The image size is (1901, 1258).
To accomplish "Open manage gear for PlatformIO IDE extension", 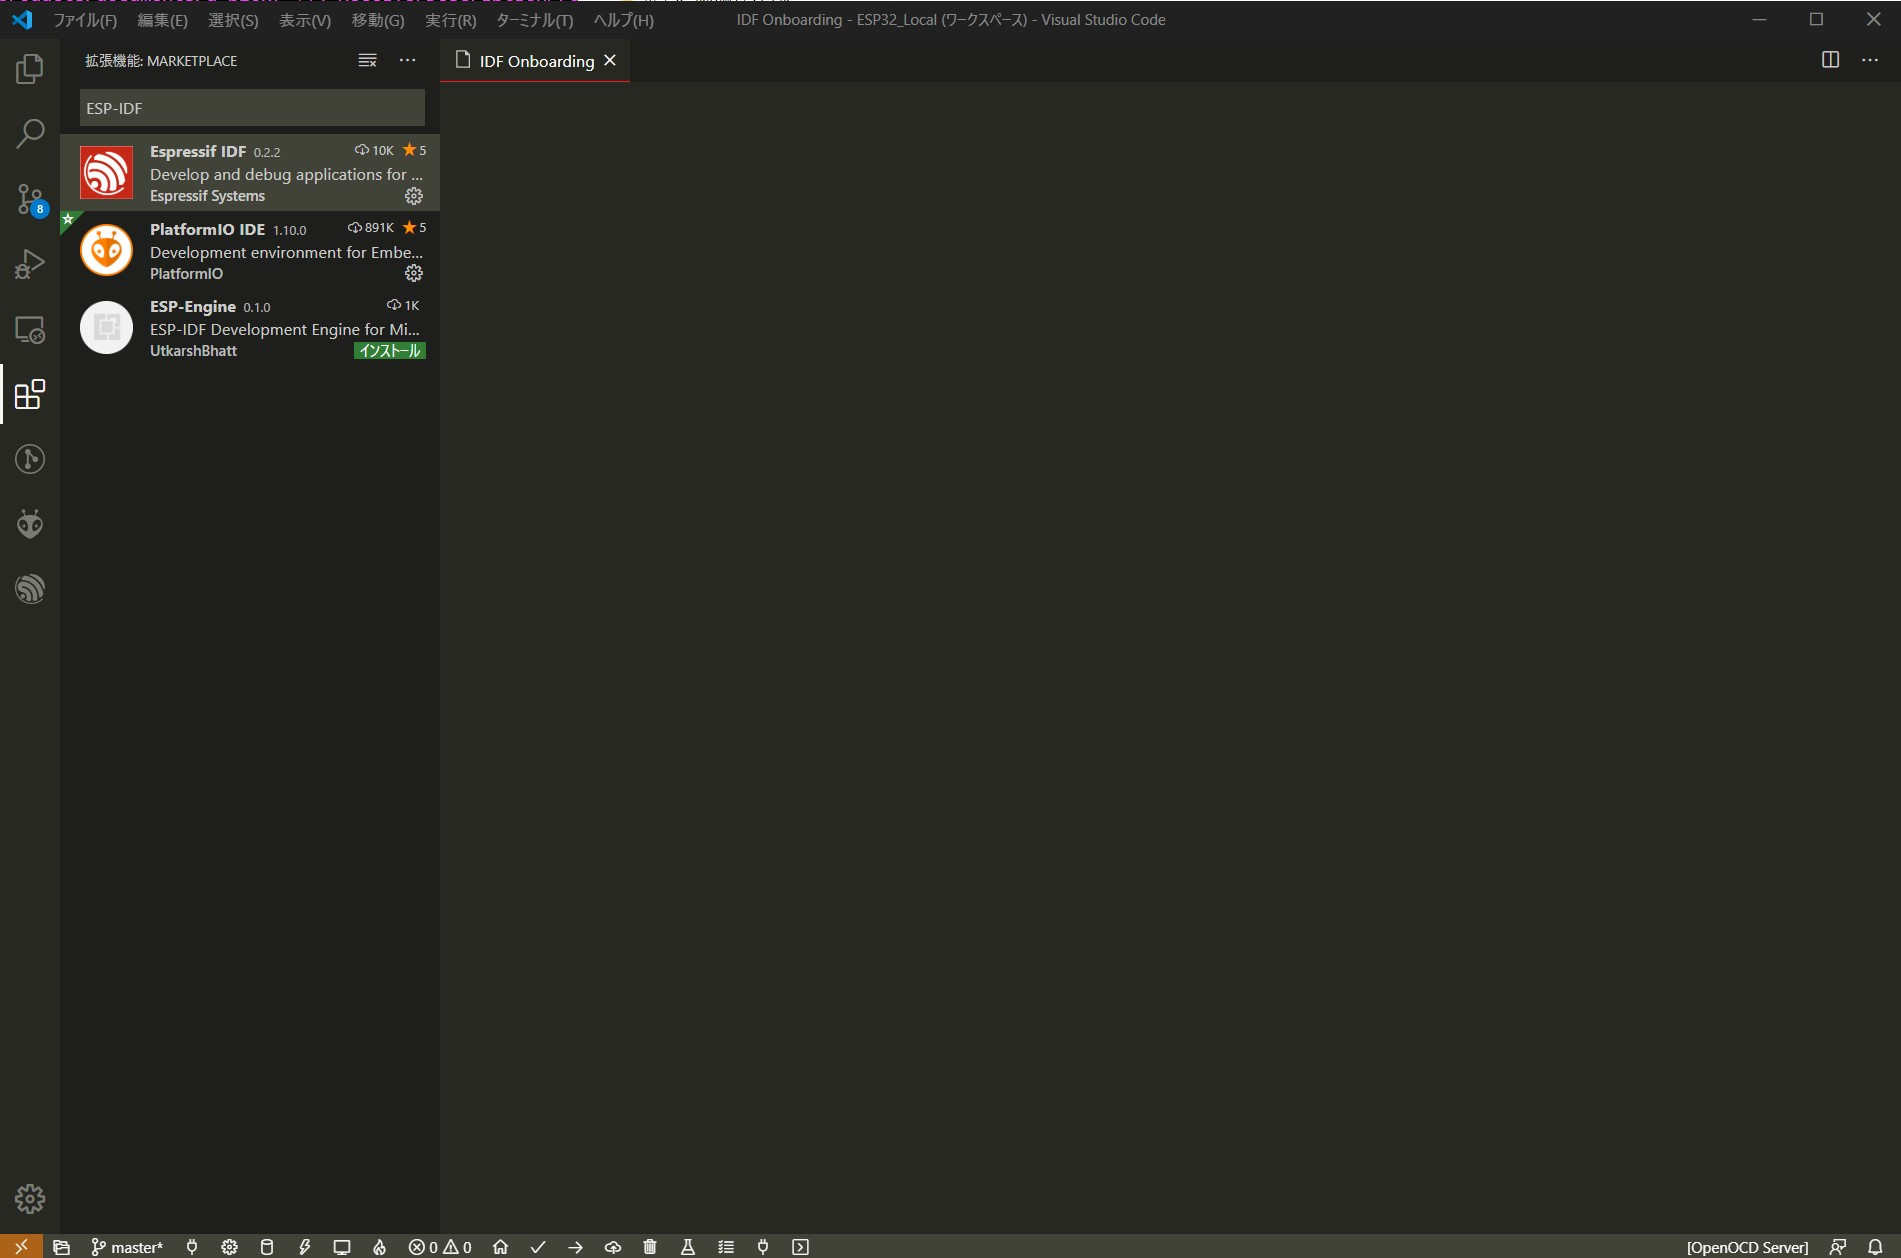I will coord(414,273).
